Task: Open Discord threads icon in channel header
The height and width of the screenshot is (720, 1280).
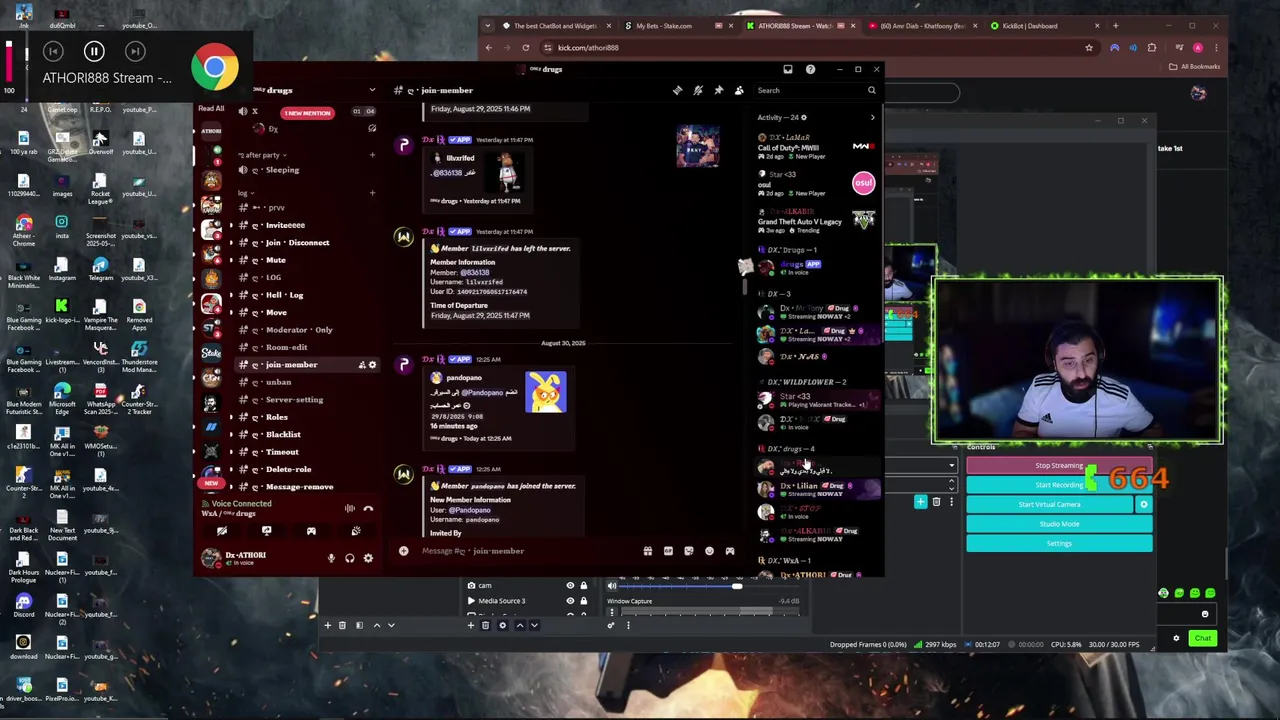Action: coord(677,90)
